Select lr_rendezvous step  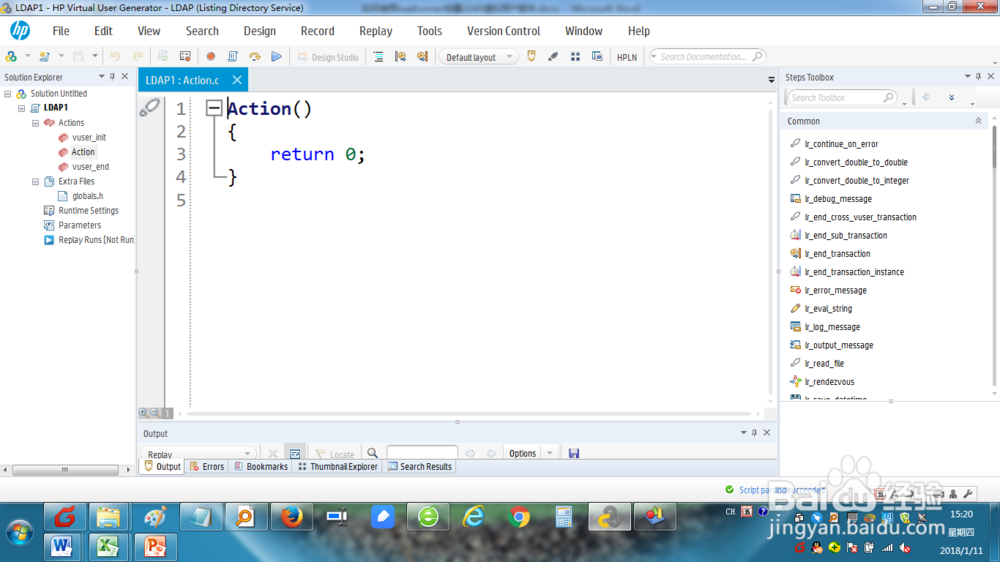click(829, 382)
